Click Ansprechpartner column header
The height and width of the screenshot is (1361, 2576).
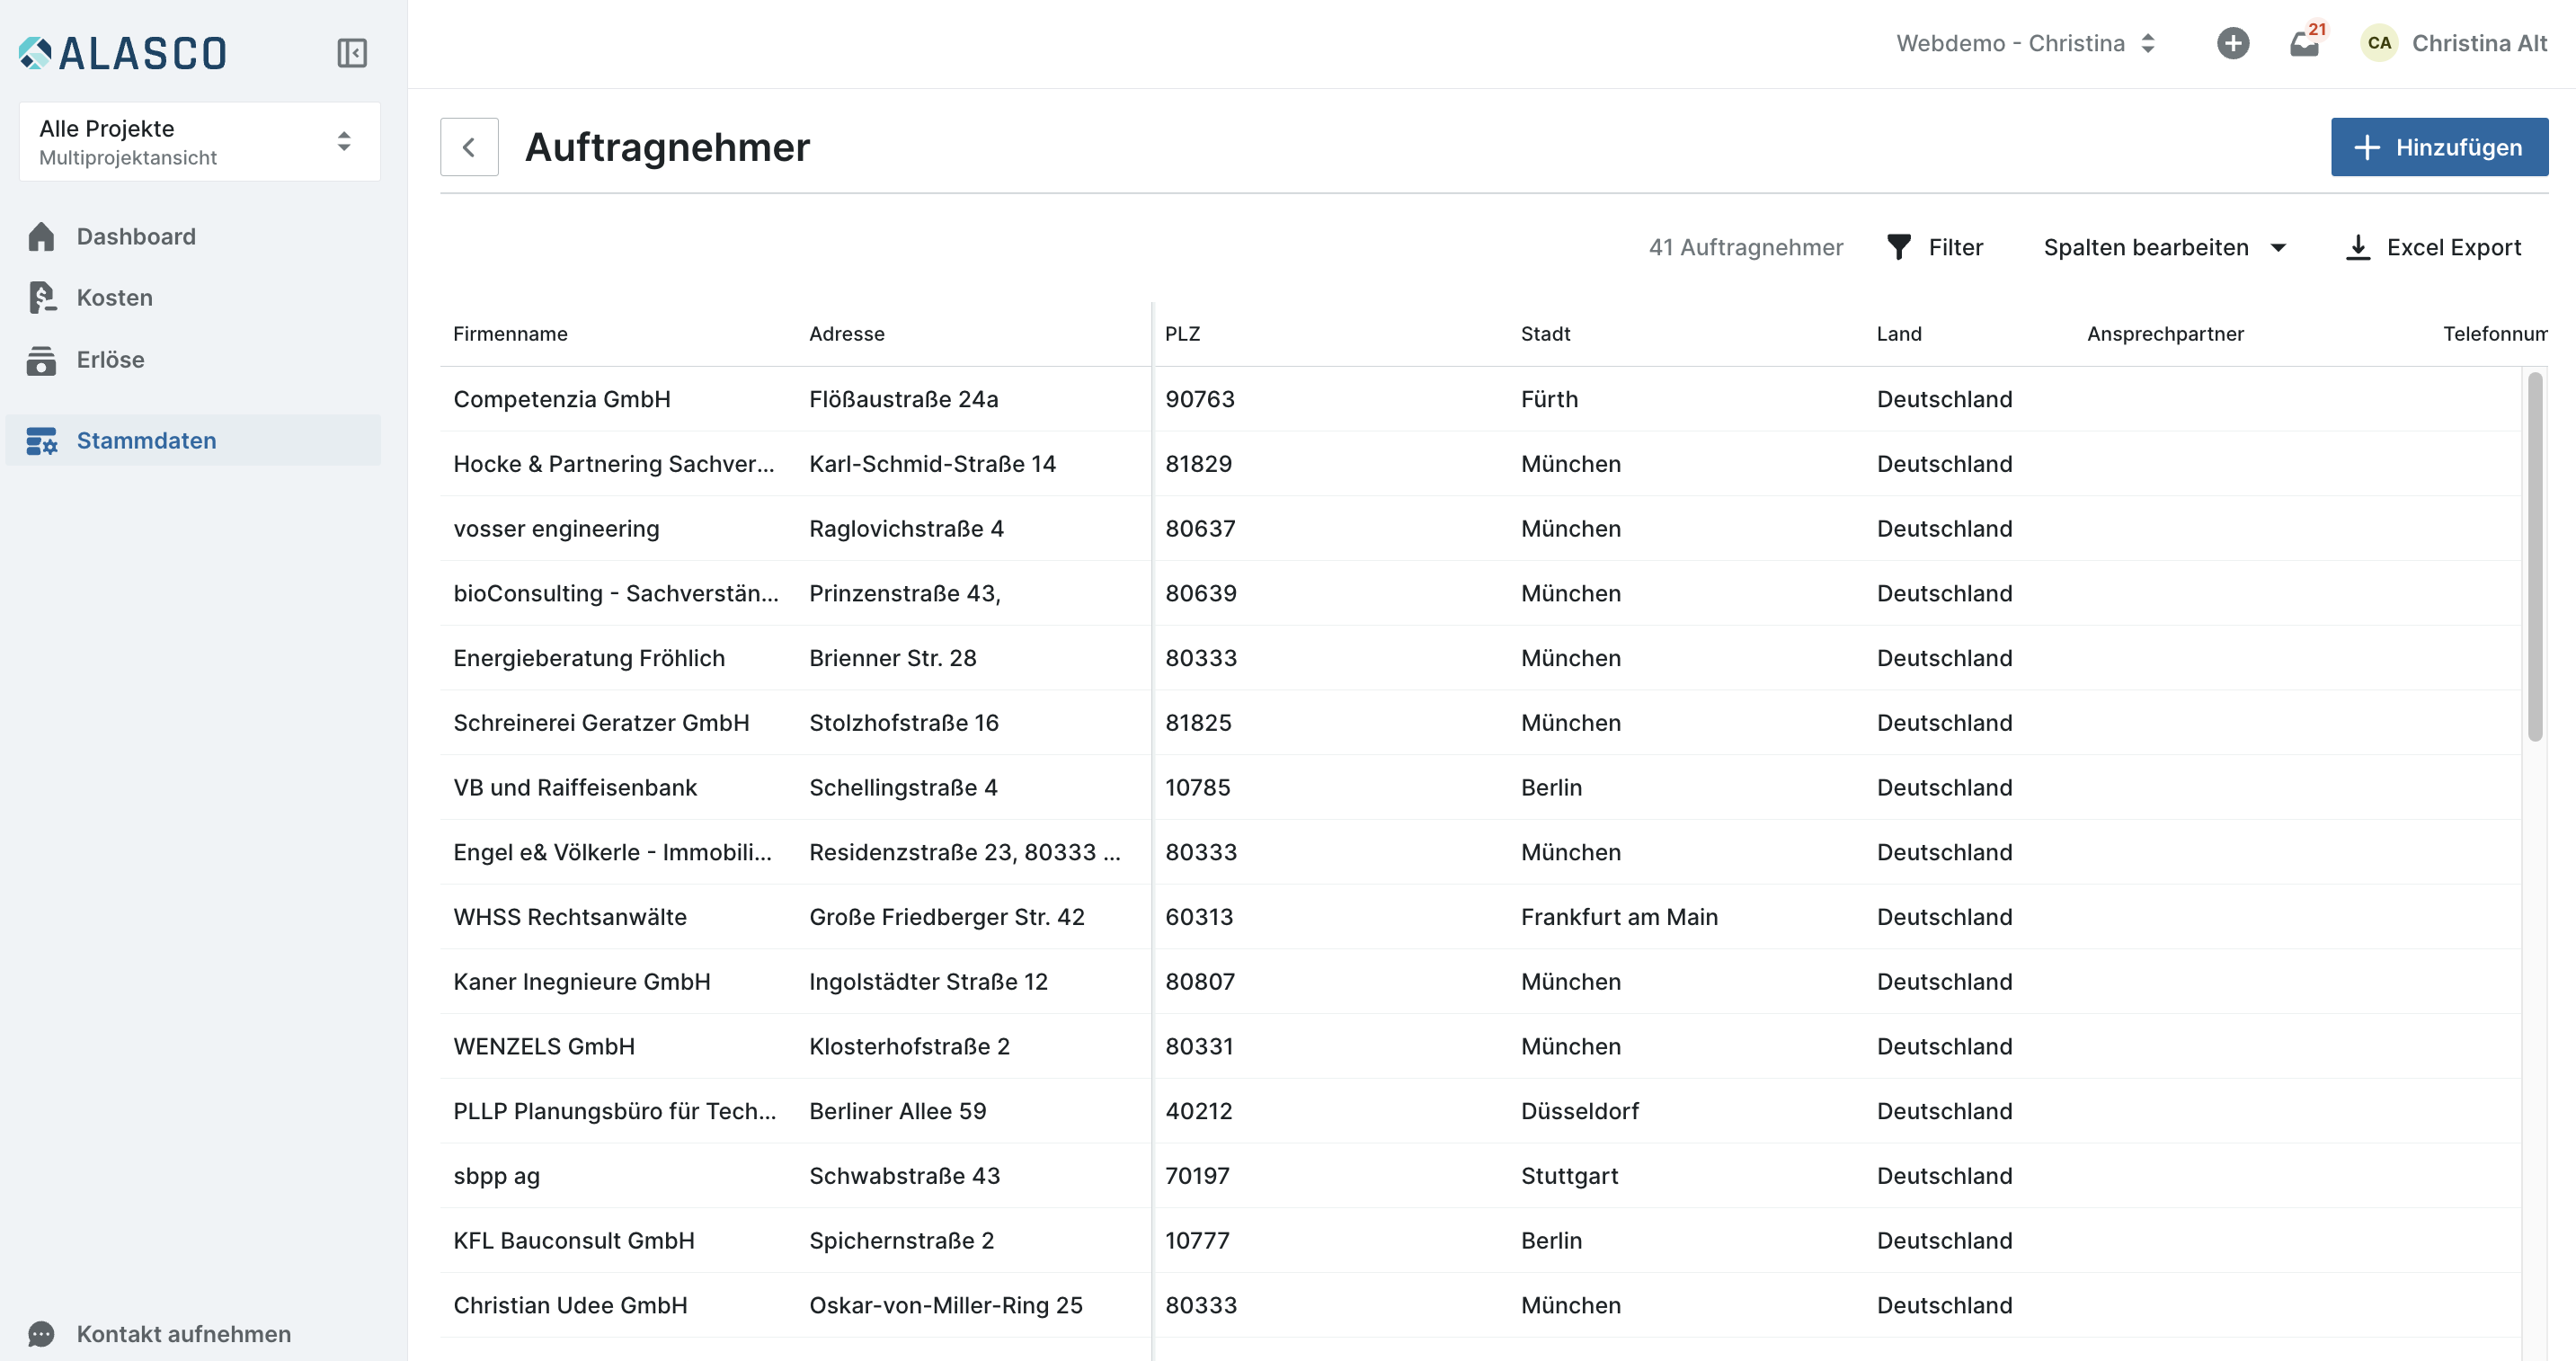pos(2165,334)
